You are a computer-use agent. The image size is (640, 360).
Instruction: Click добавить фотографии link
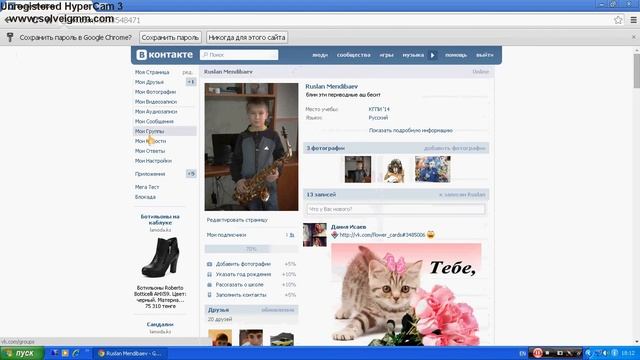(x=455, y=148)
